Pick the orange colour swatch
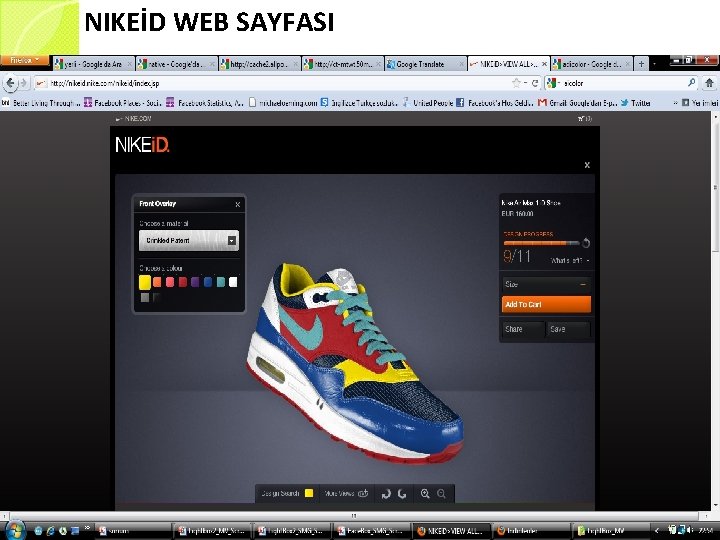Image resolution: width=720 pixels, height=540 pixels. (x=157, y=282)
